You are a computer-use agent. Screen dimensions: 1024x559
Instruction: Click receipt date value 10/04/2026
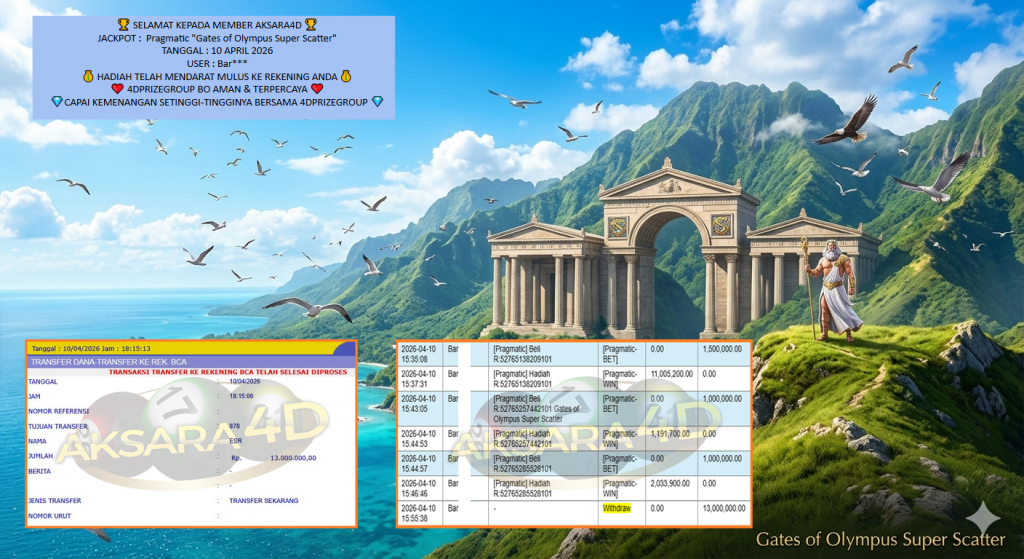[x=245, y=381]
